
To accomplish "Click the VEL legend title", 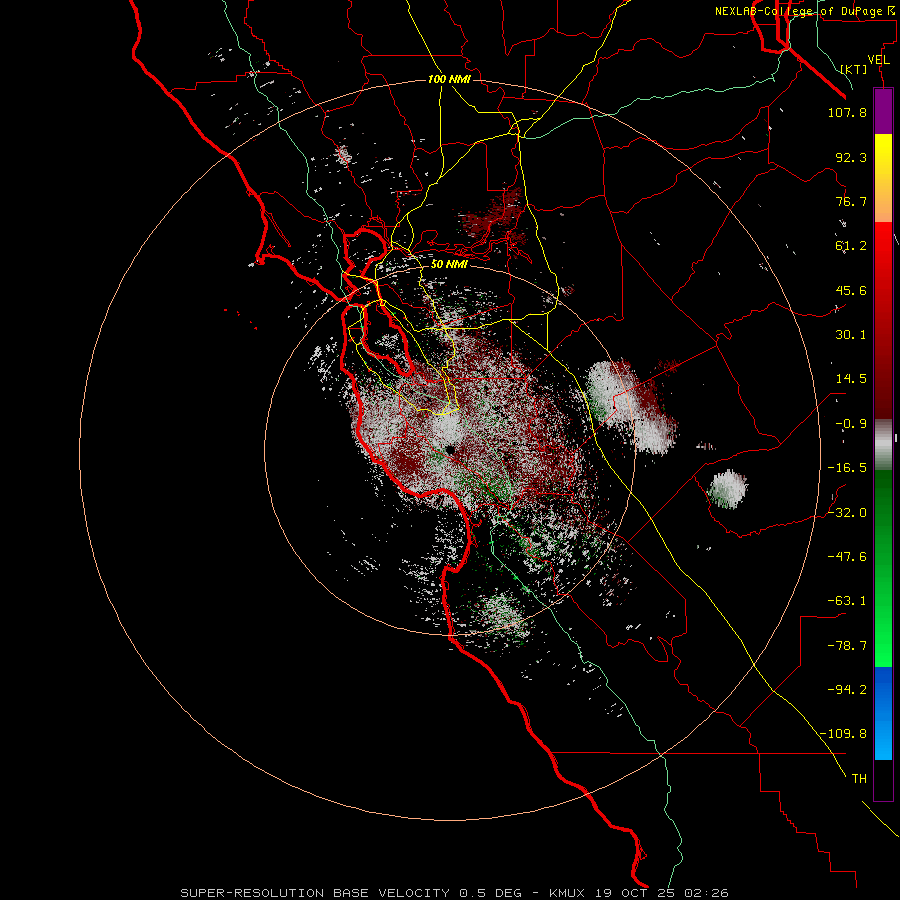I will coord(878,60).
